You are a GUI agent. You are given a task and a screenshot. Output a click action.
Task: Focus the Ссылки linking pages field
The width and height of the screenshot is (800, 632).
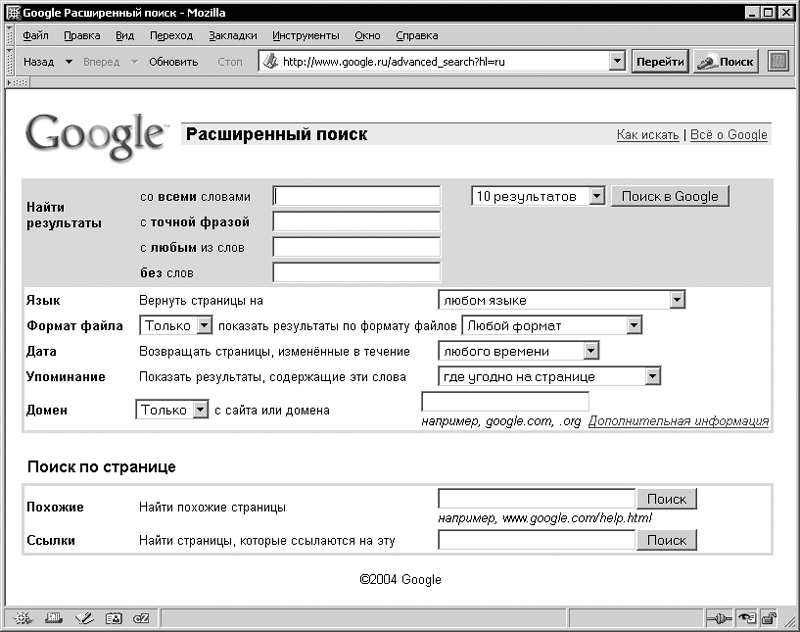pyautogui.click(x=537, y=540)
